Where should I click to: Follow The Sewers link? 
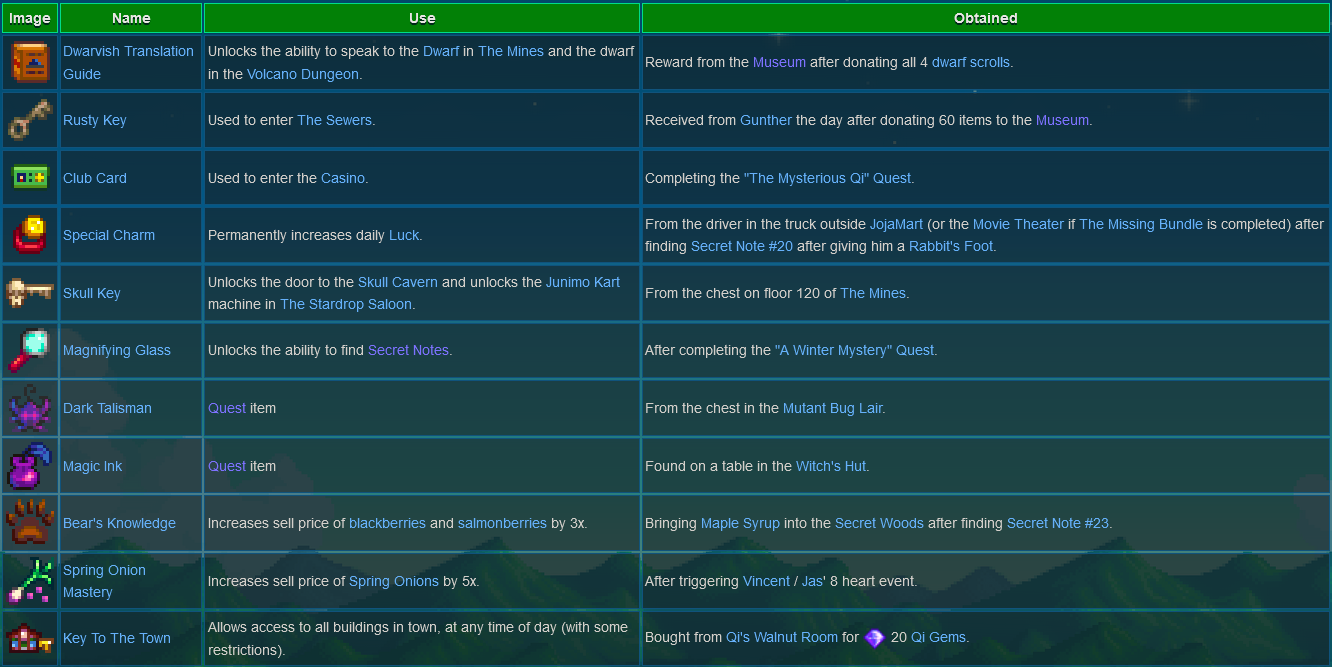(334, 120)
